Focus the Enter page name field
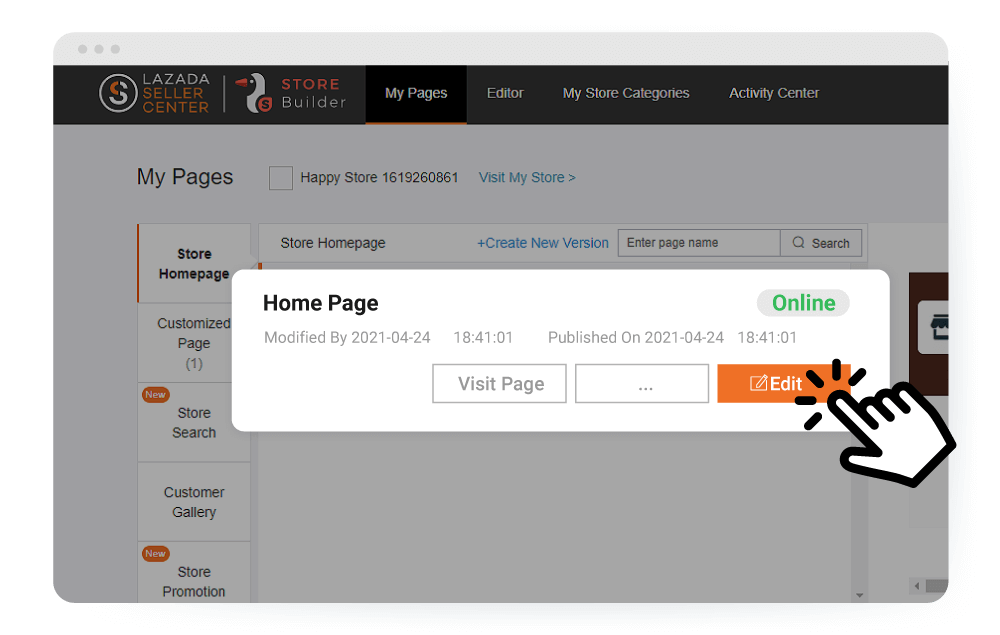Image resolution: width=1000 pixels, height=635 pixels. (x=698, y=243)
